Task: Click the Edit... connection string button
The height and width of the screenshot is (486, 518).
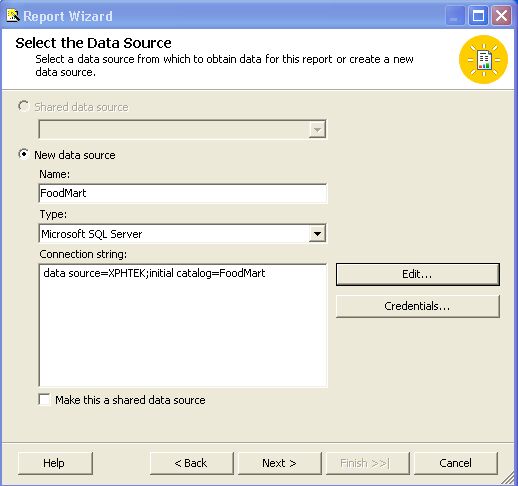Action: pyautogui.click(x=418, y=274)
